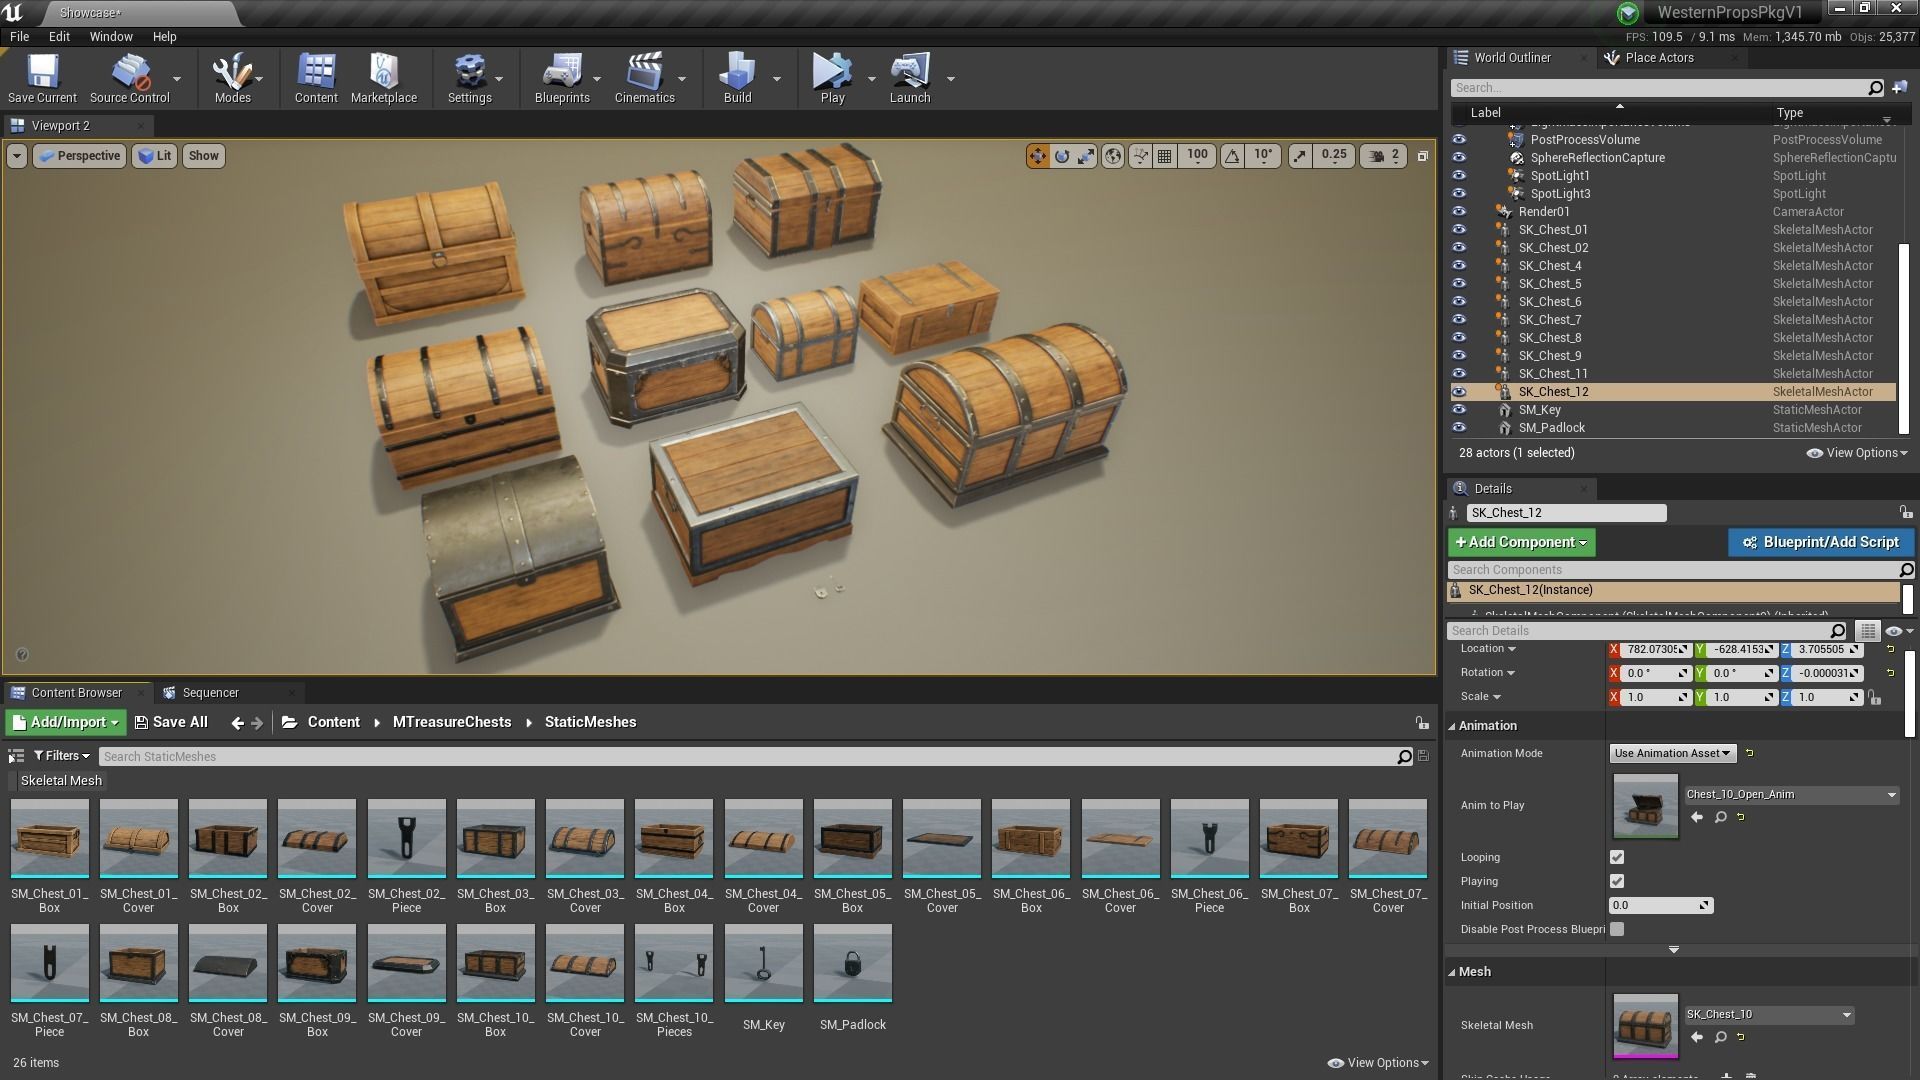1920x1080 pixels.
Task: Click the Save Current toolbar icon
Action: pos(42,78)
